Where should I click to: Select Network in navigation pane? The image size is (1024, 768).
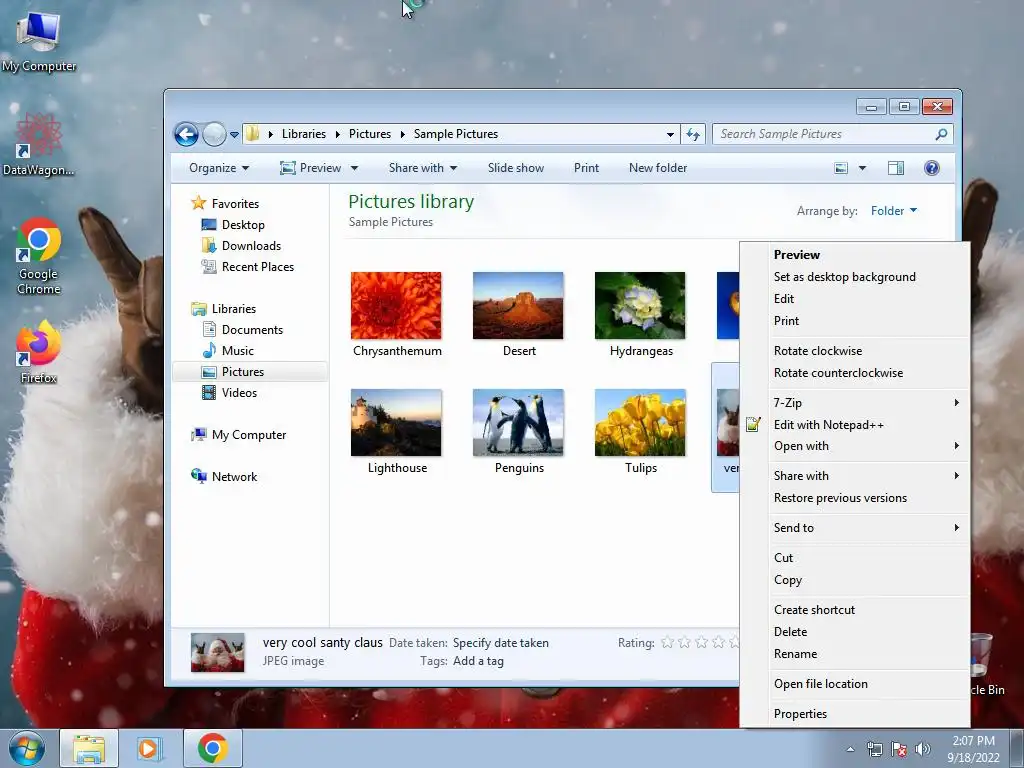[x=234, y=477]
